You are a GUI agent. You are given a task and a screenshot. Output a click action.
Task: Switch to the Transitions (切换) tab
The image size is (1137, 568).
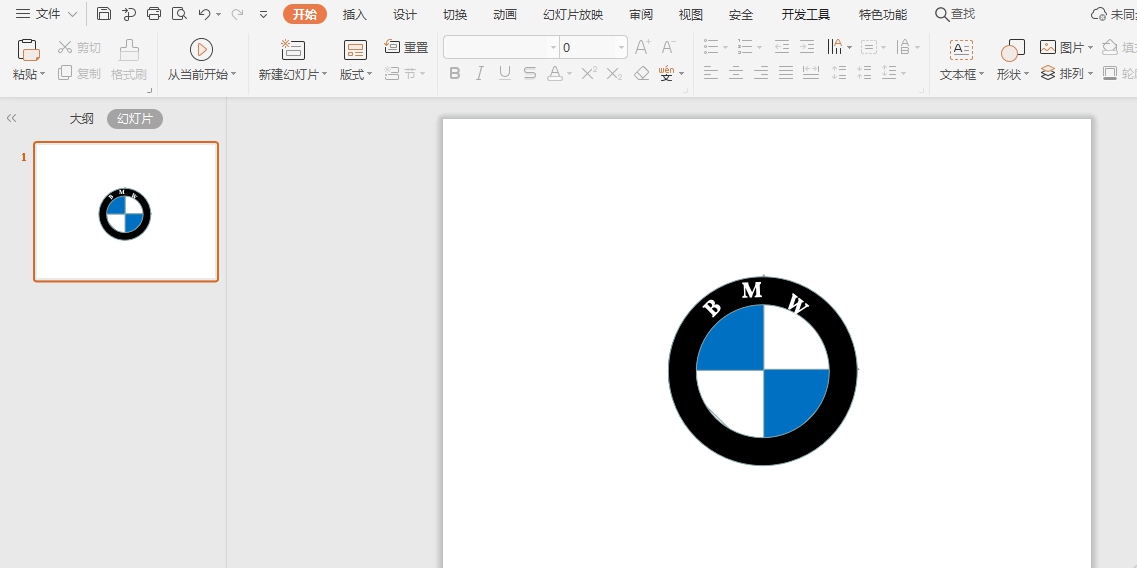(x=455, y=15)
